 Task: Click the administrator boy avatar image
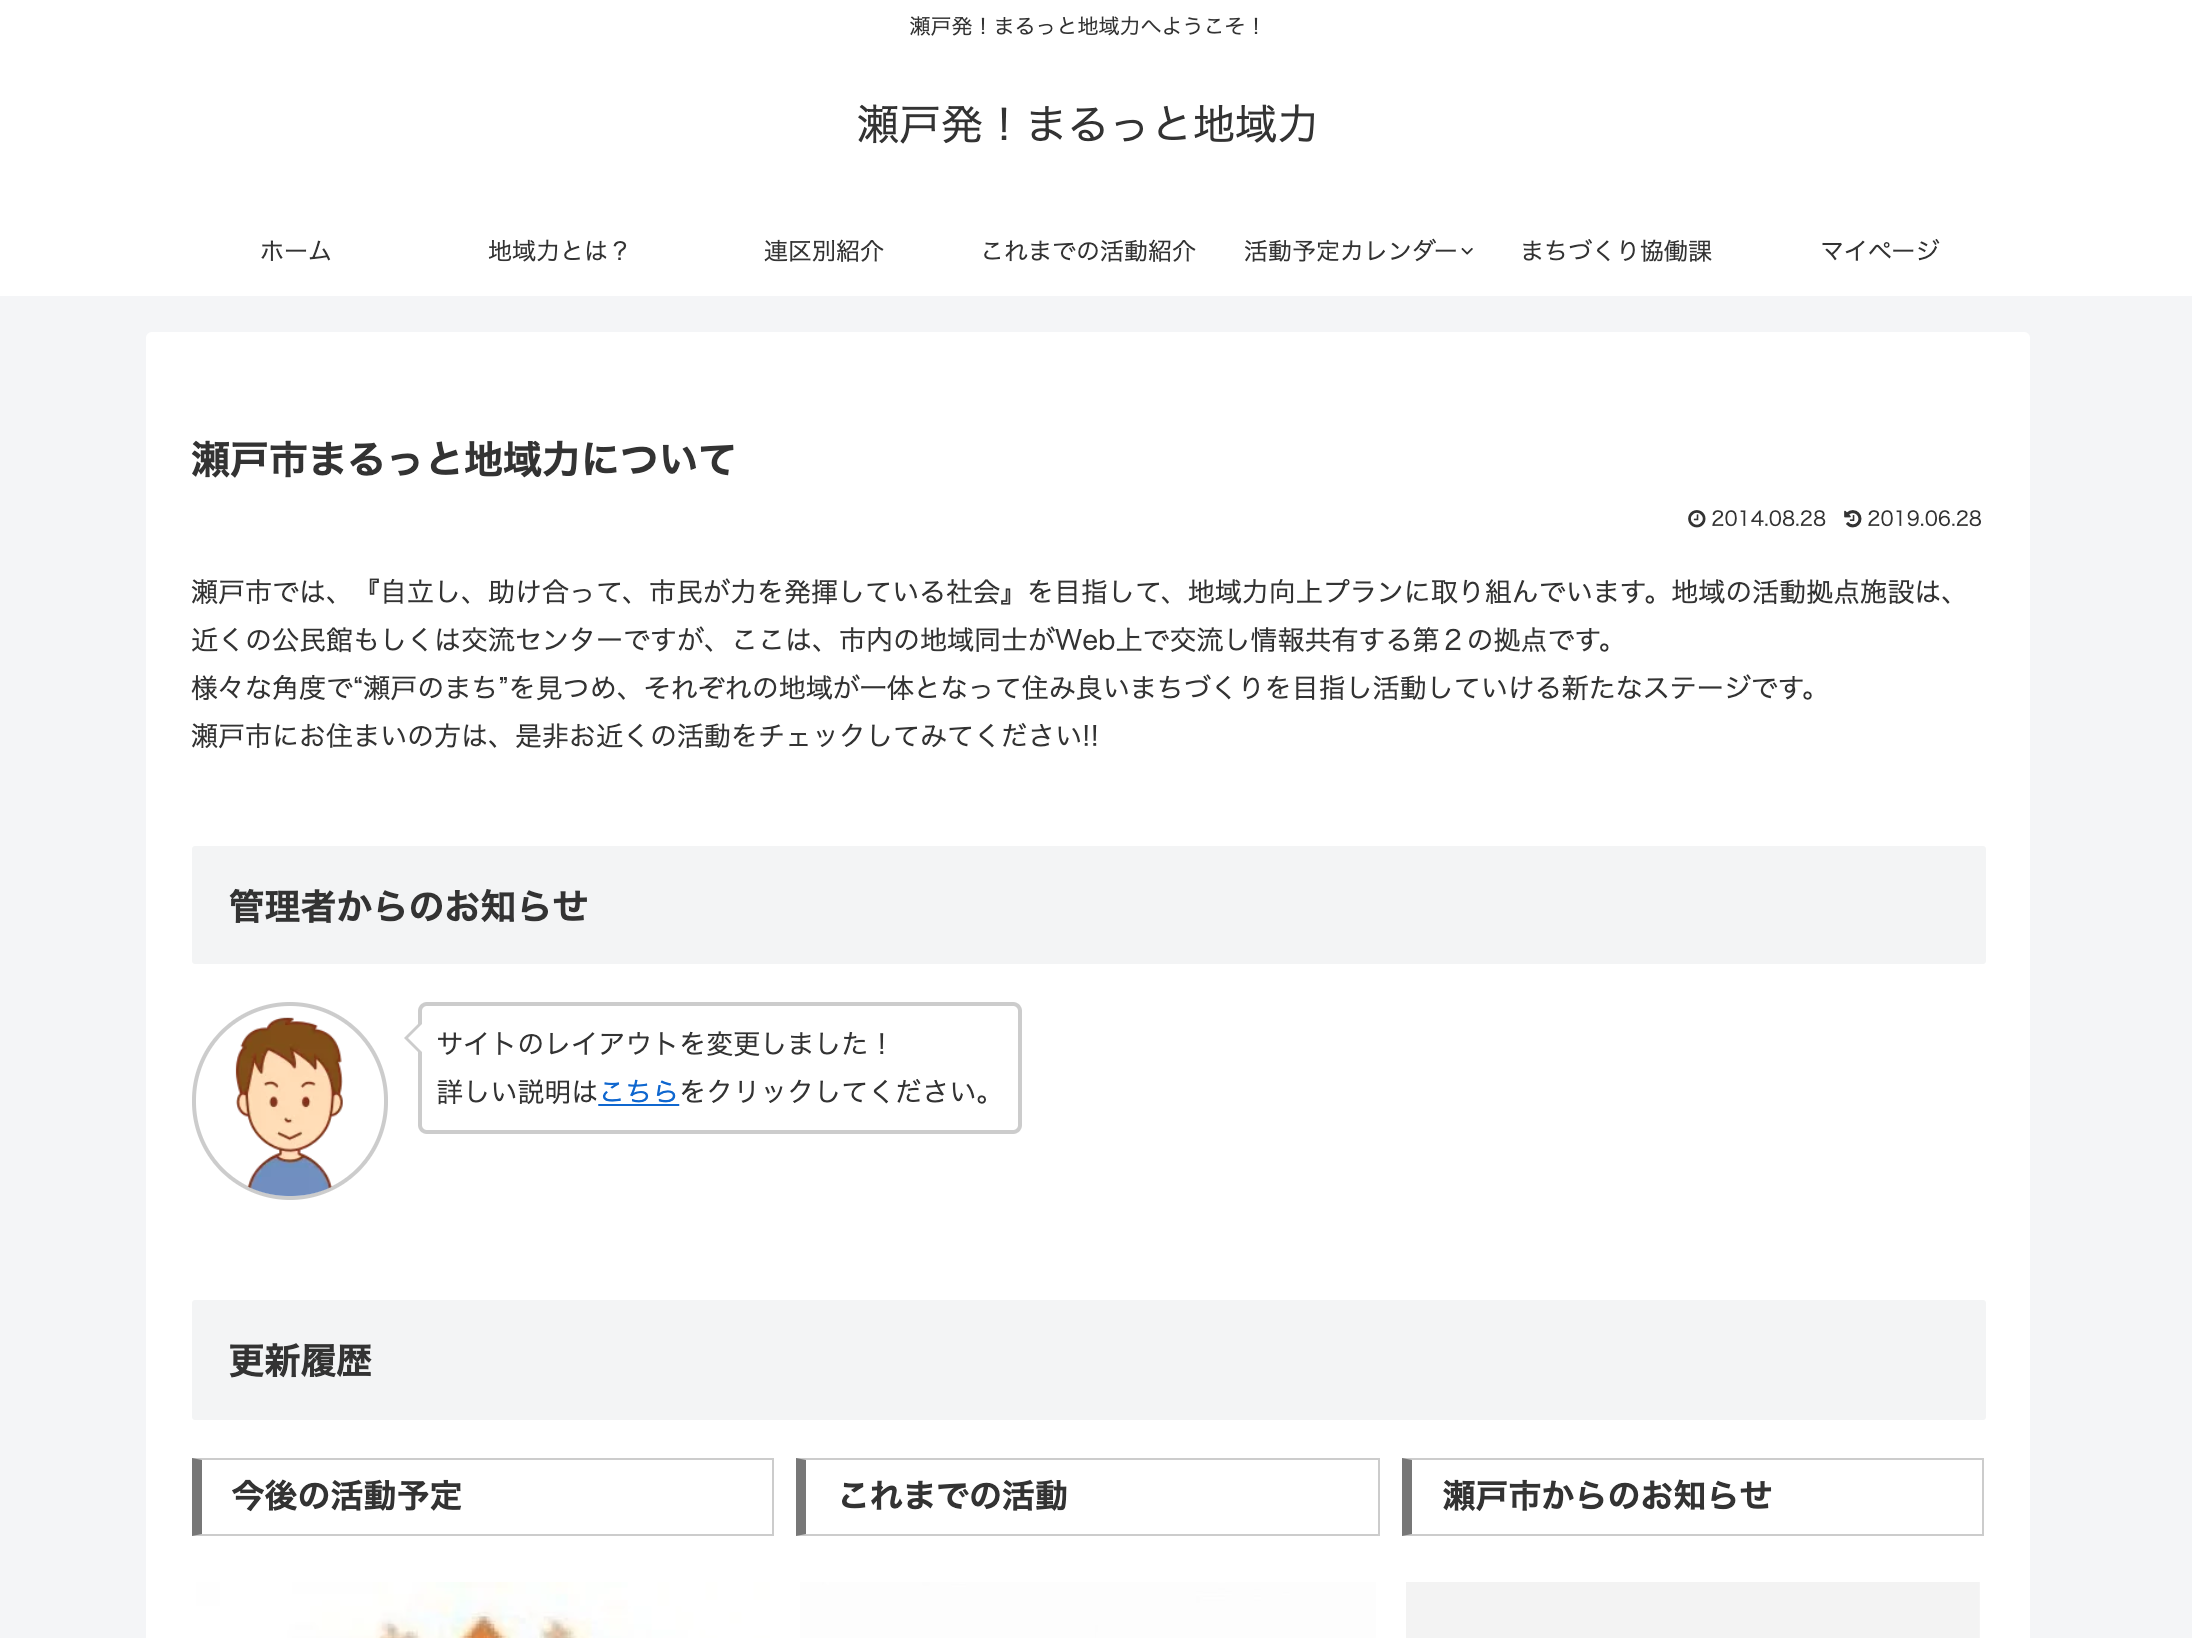click(290, 1101)
